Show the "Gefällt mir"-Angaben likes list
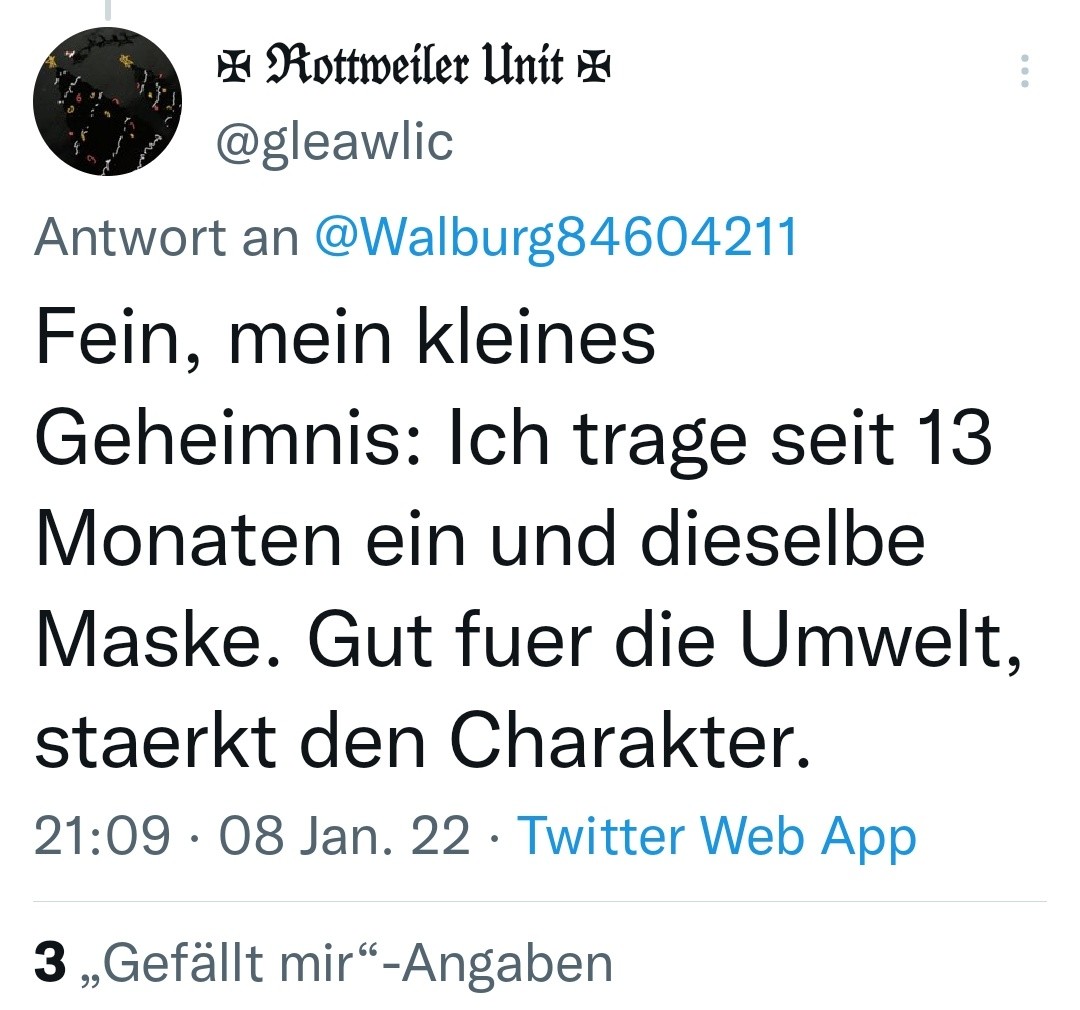The width and height of the screenshot is (1080, 1010). [x=359, y=962]
